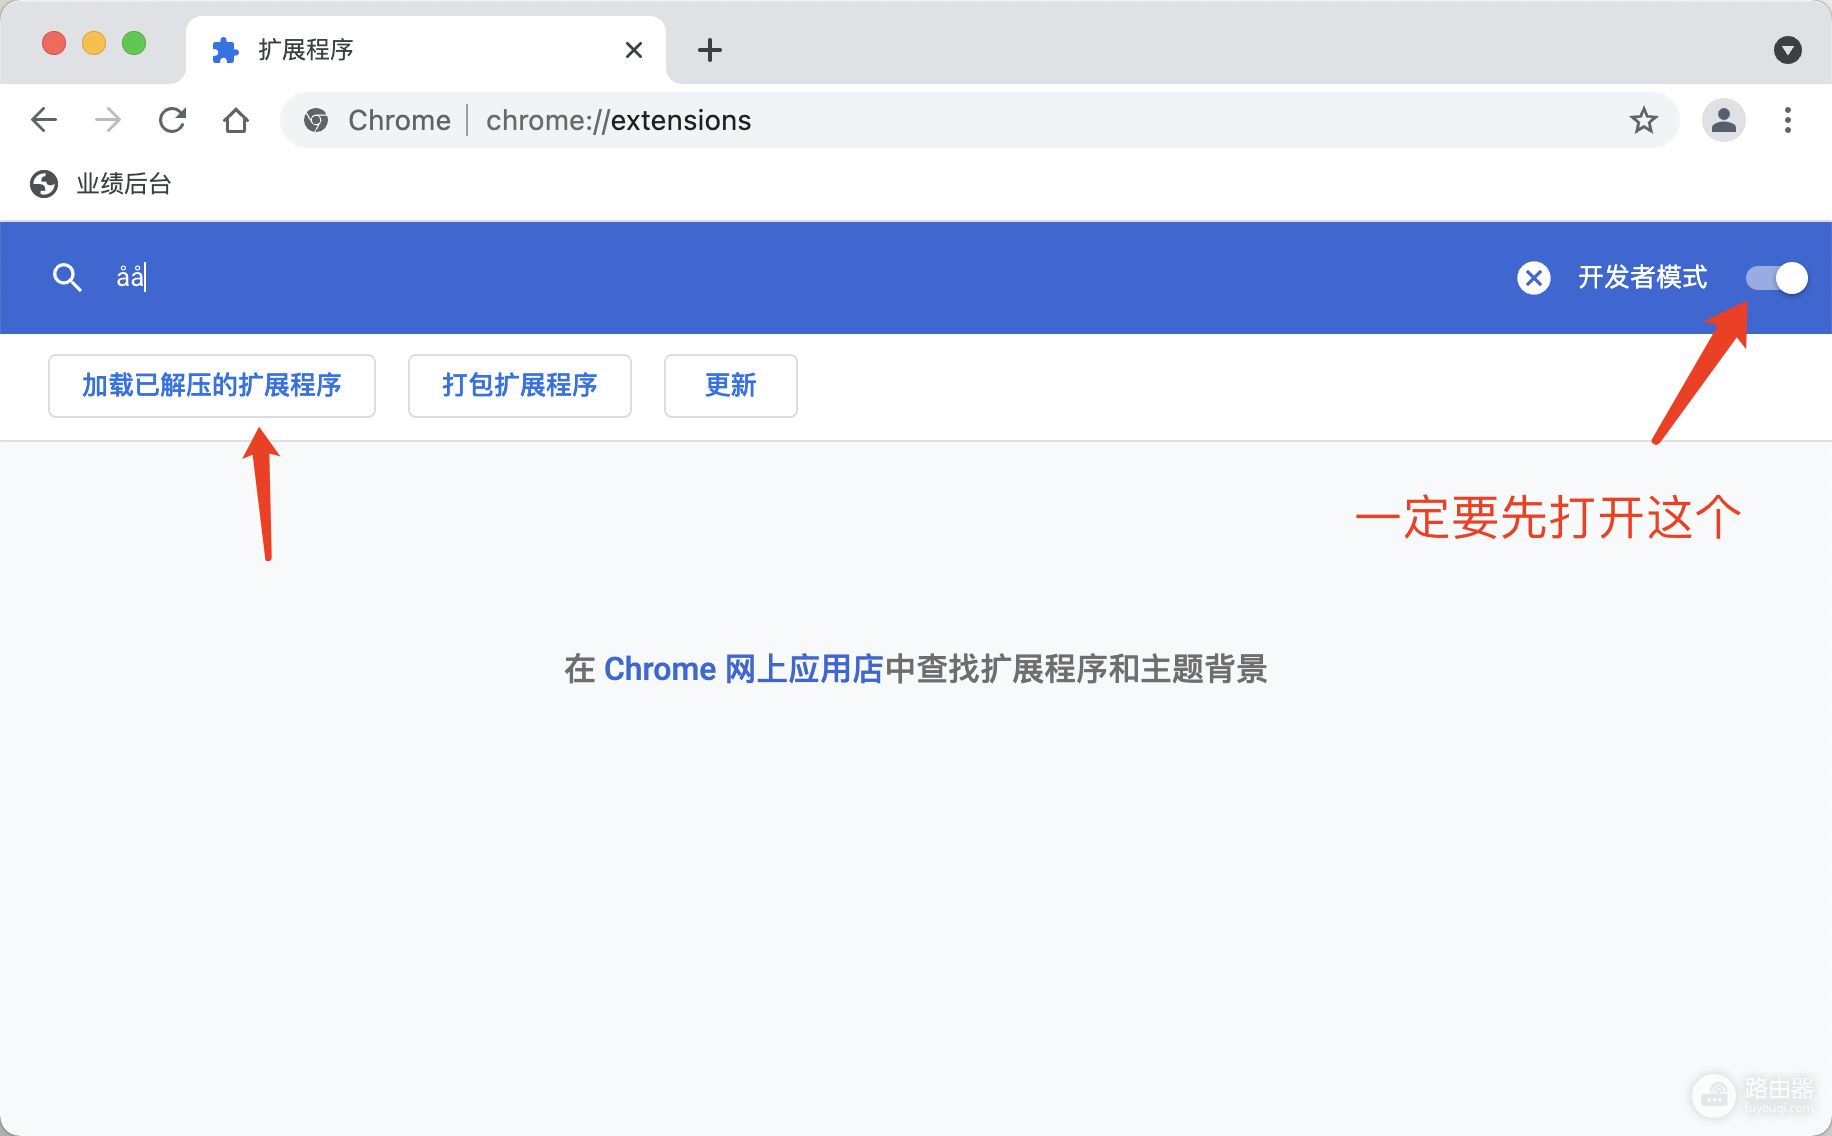Expand the tab search dropdown arrow
The image size is (1832, 1136).
click(x=1787, y=50)
